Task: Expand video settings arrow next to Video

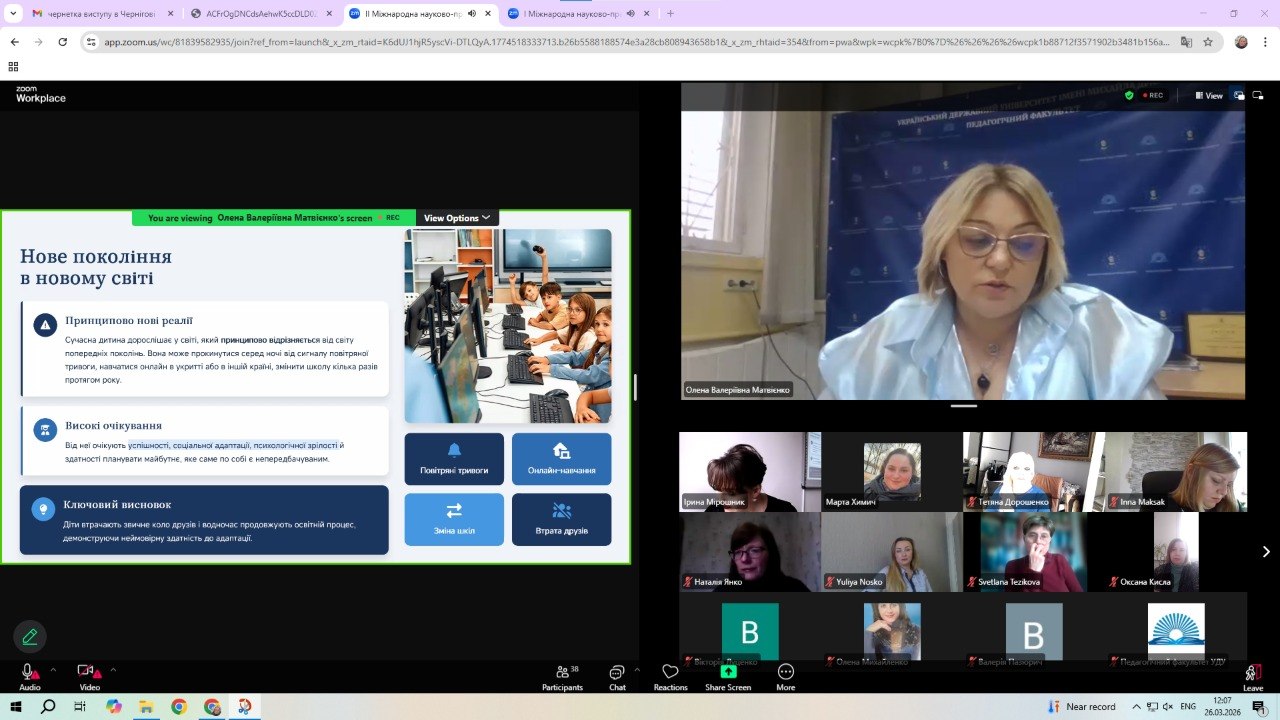Action: tap(113, 670)
